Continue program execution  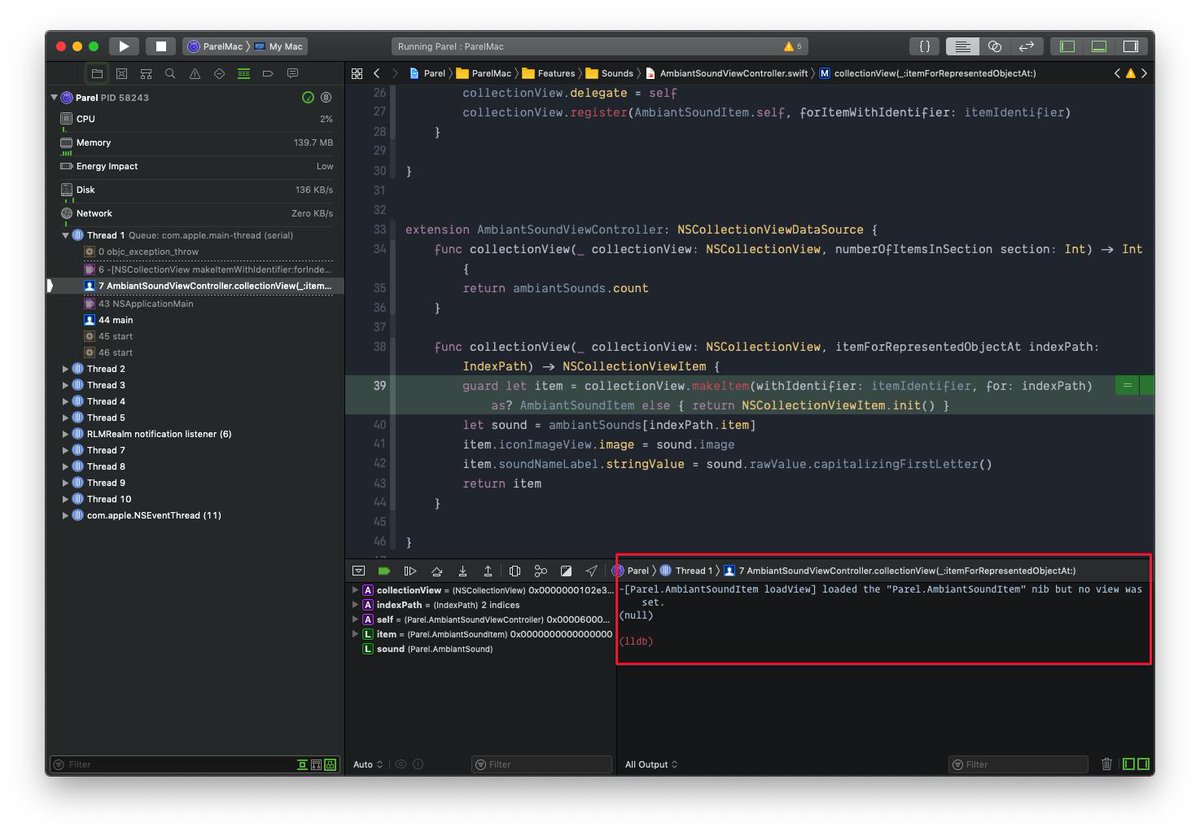coord(410,571)
